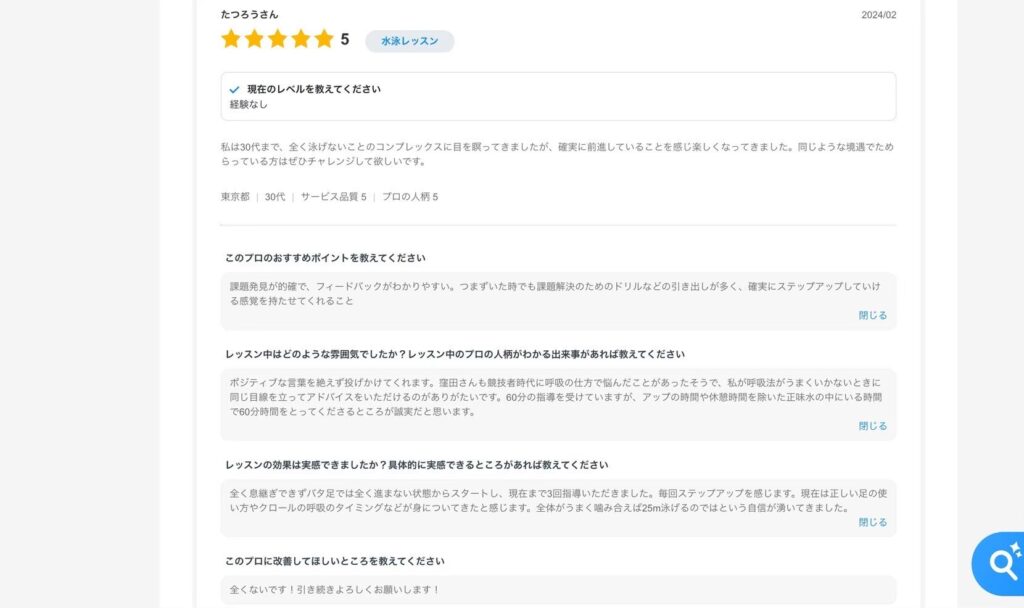The height and width of the screenshot is (608, 1024).
Task: Click the rating number 5 beside stars
Action: pos(345,40)
